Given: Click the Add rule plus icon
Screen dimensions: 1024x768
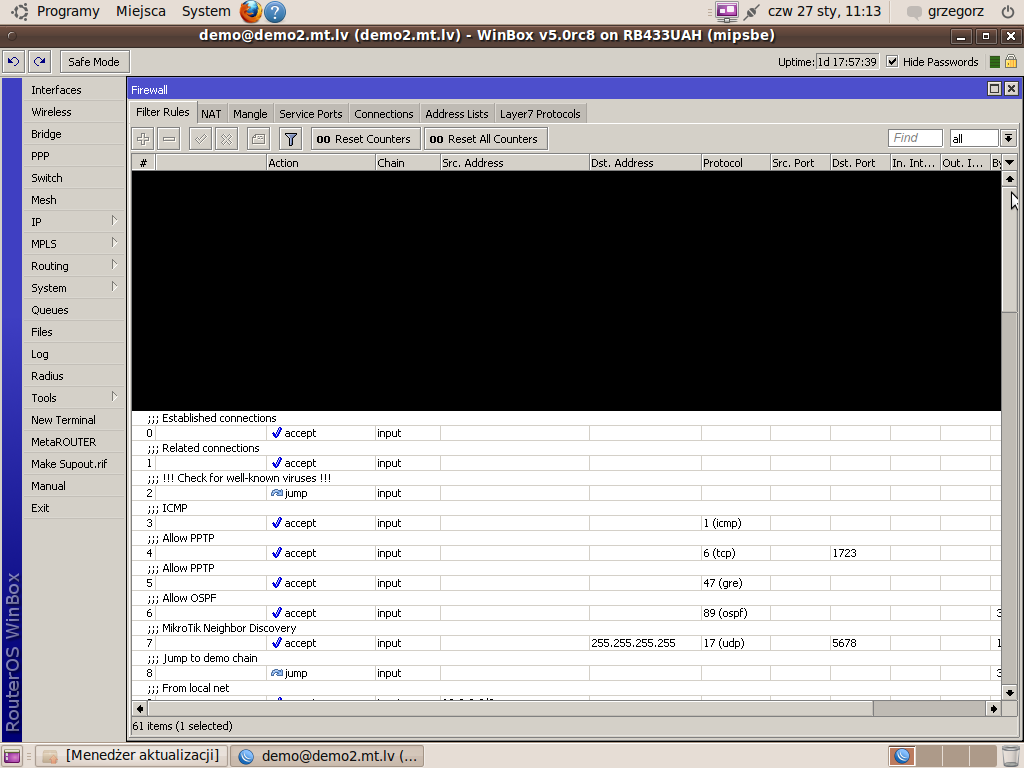Looking at the screenshot, I should 143,139.
